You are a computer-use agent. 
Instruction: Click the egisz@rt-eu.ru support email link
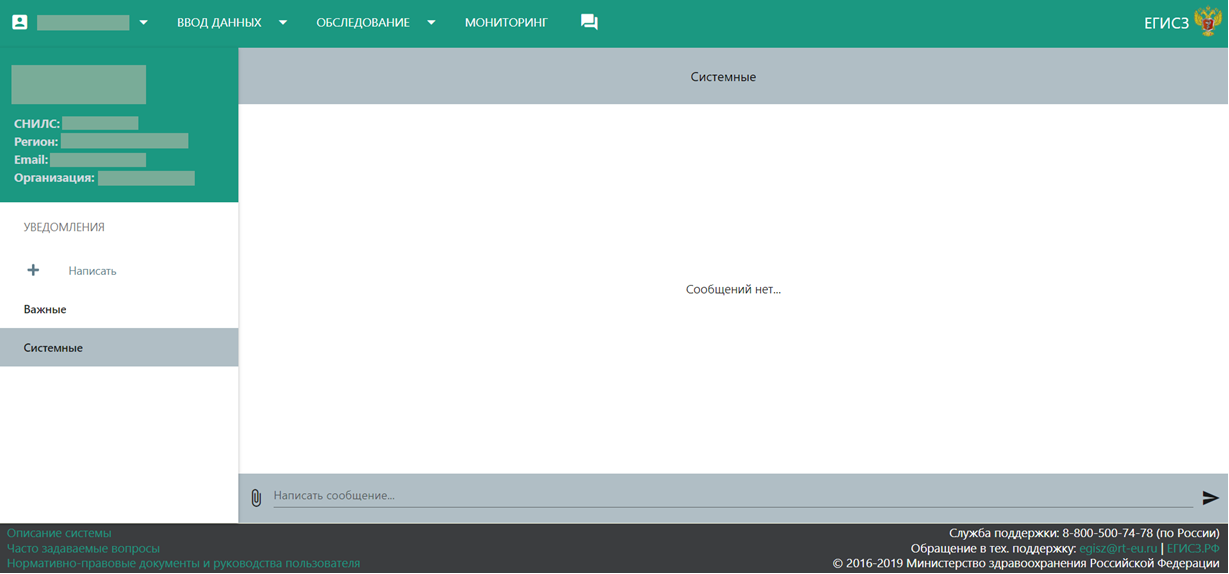[1118, 548]
